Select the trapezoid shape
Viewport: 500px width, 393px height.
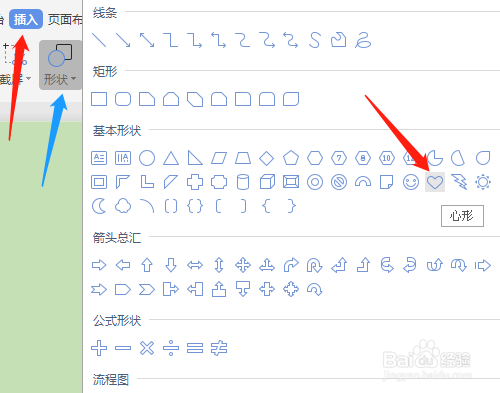pyautogui.click(x=243, y=158)
